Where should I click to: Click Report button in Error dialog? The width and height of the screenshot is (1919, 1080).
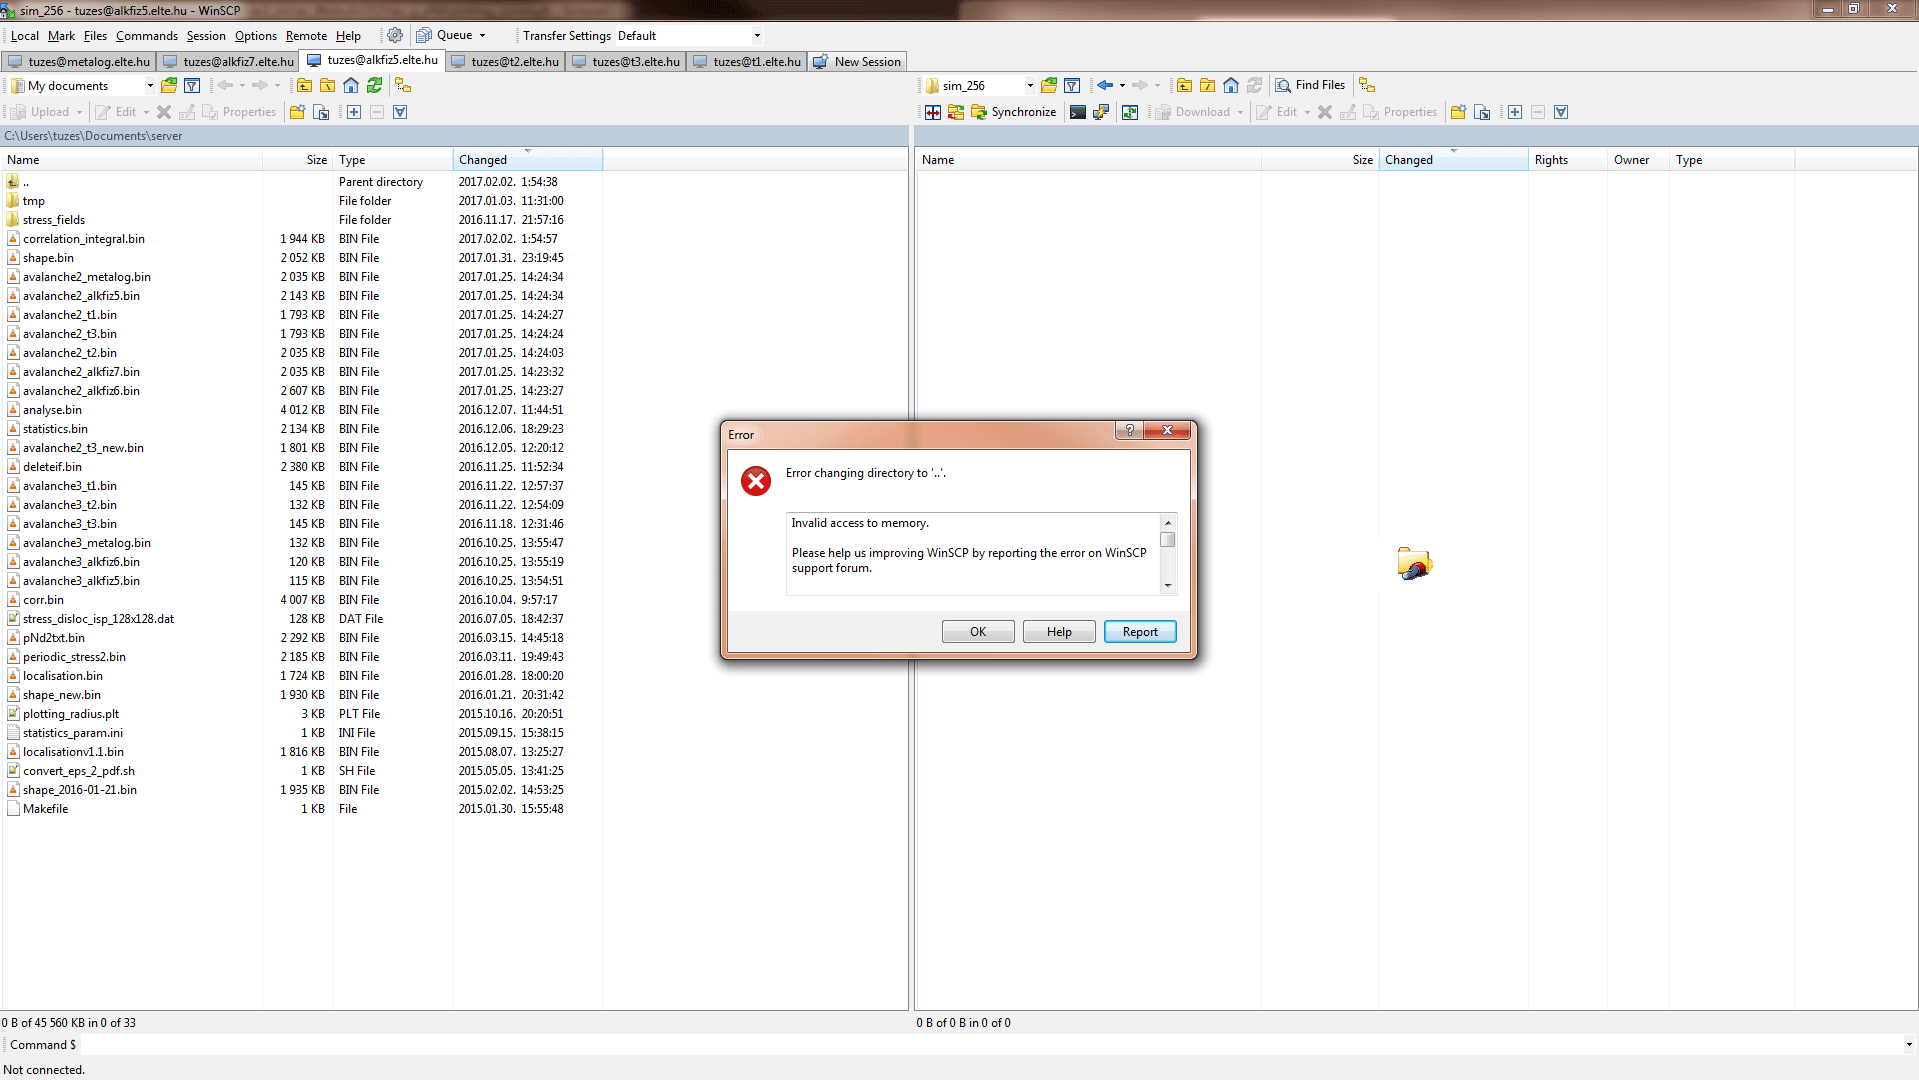point(1140,632)
